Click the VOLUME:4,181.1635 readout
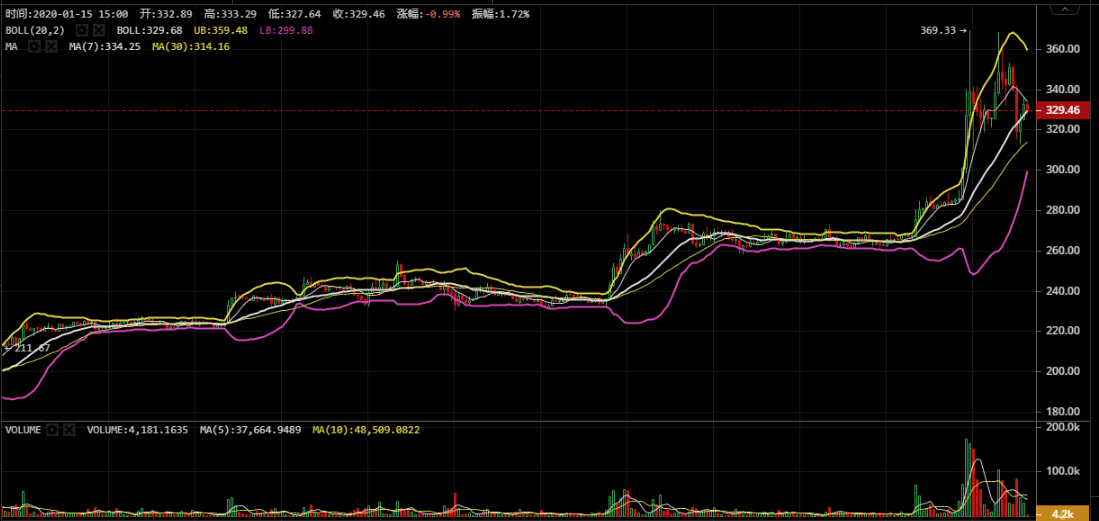This screenshot has width=1099, height=521. (x=137, y=429)
